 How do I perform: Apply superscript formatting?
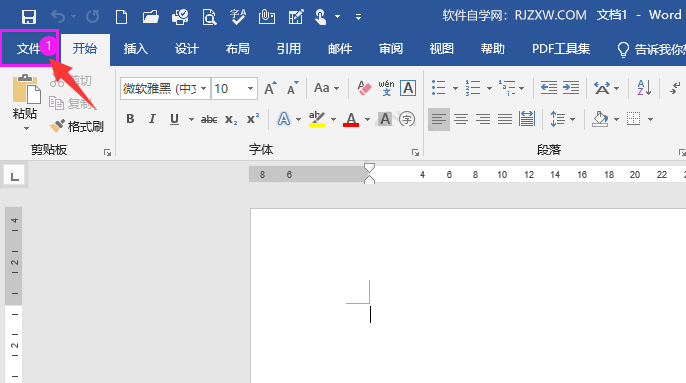(x=253, y=119)
